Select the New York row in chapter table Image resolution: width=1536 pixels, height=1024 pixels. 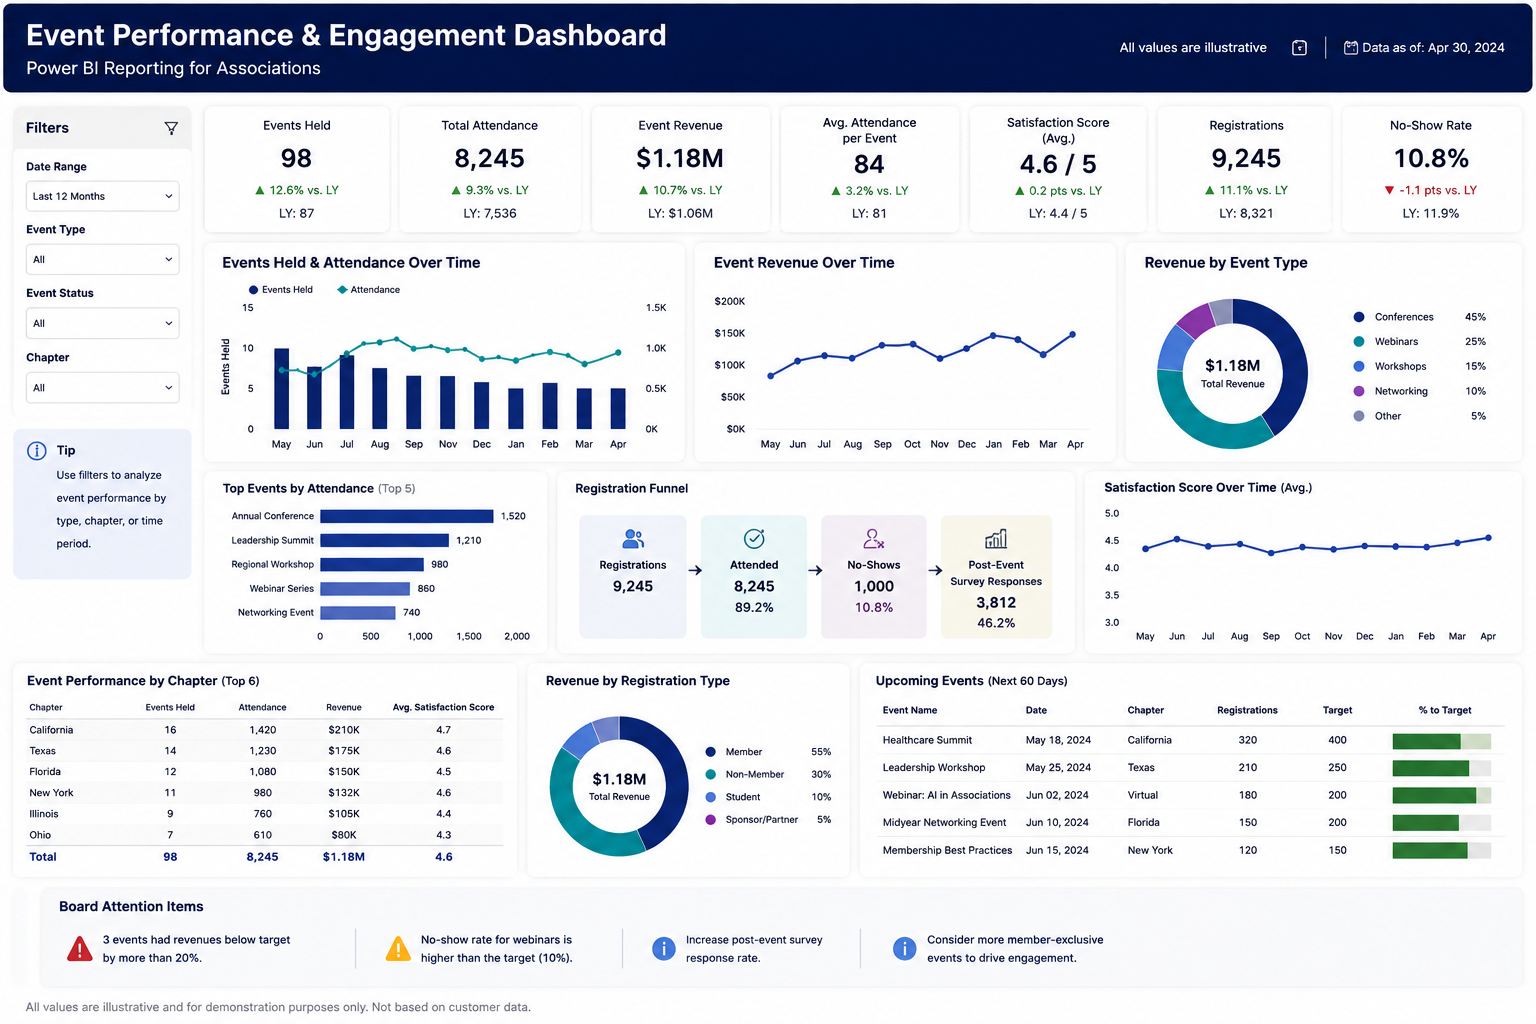pos(264,793)
